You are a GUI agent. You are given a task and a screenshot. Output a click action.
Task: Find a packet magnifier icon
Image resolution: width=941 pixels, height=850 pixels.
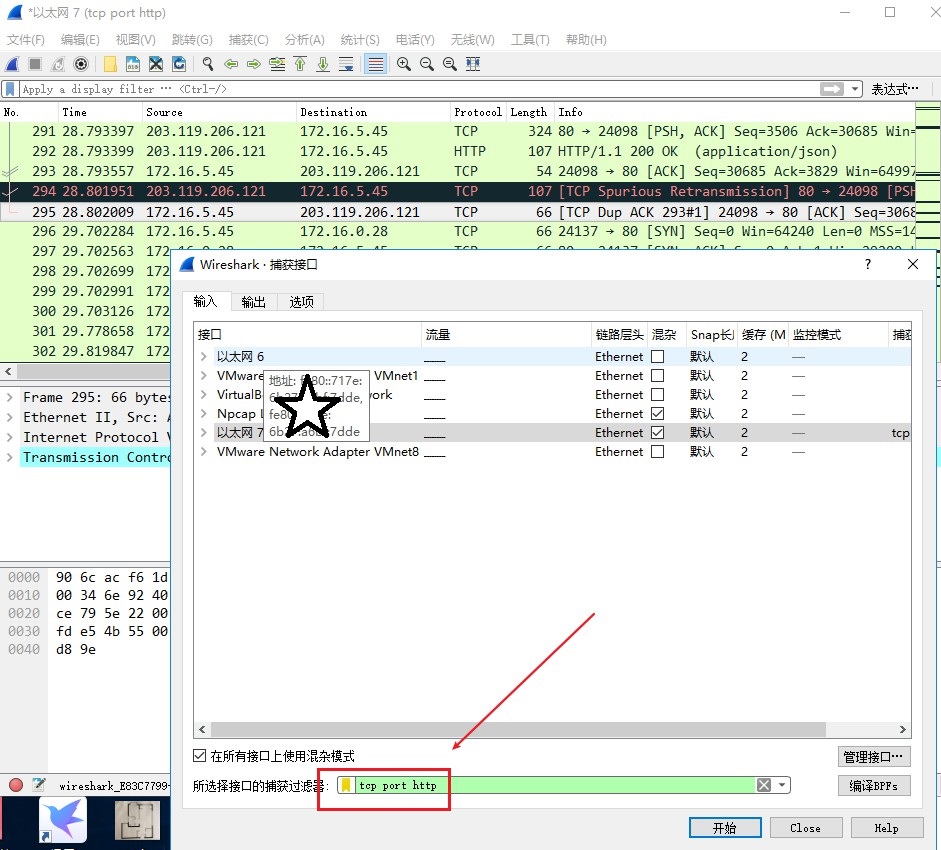(x=208, y=64)
